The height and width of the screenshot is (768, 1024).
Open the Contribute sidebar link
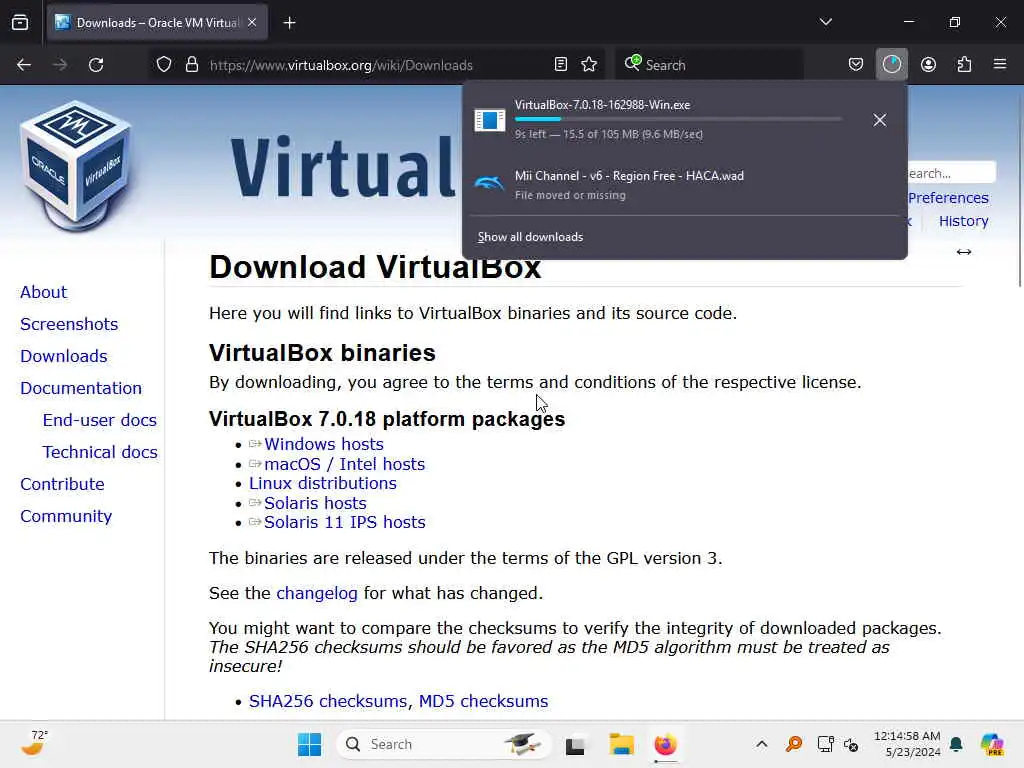[x=62, y=484]
